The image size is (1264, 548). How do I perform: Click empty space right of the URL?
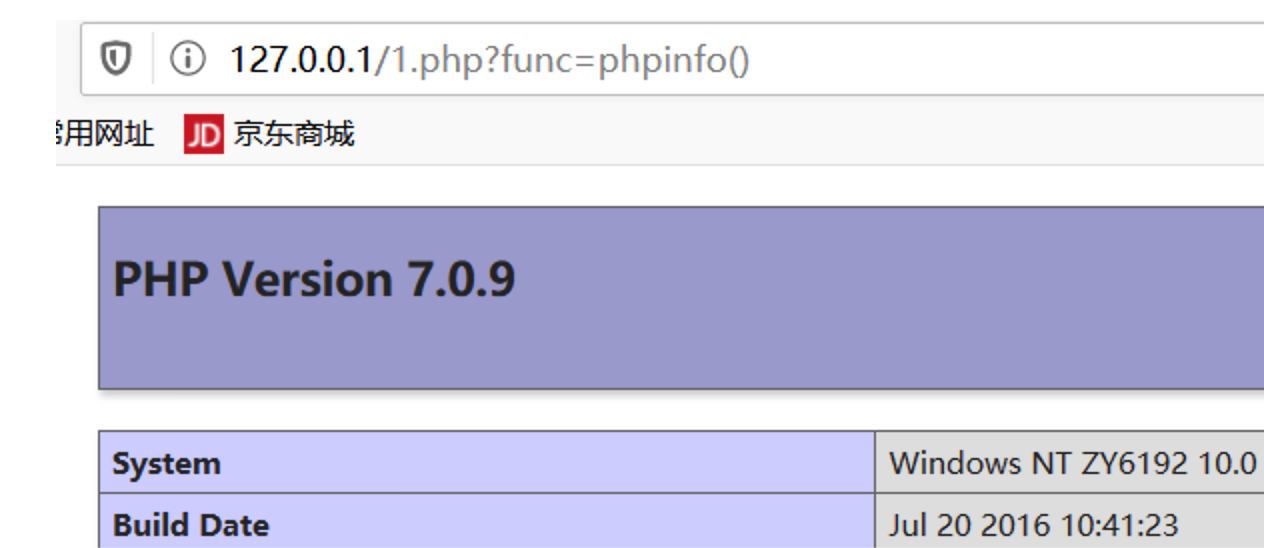click(x=1000, y=60)
